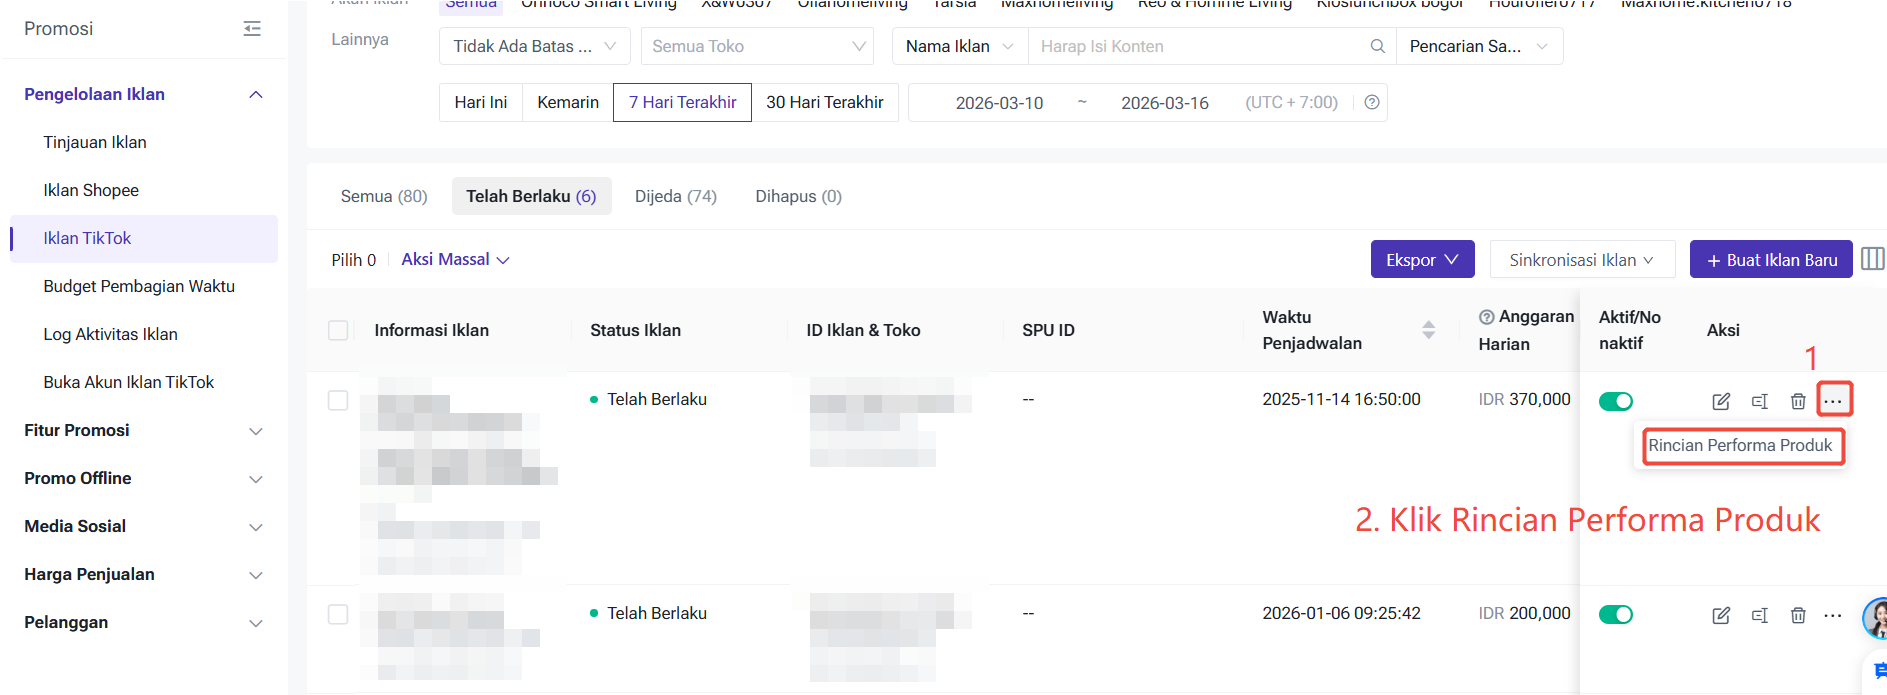This screenshot has height=695, width=1887.
Task: Expand the Aksi Massal dropdown
Action: tap(455, 259)
